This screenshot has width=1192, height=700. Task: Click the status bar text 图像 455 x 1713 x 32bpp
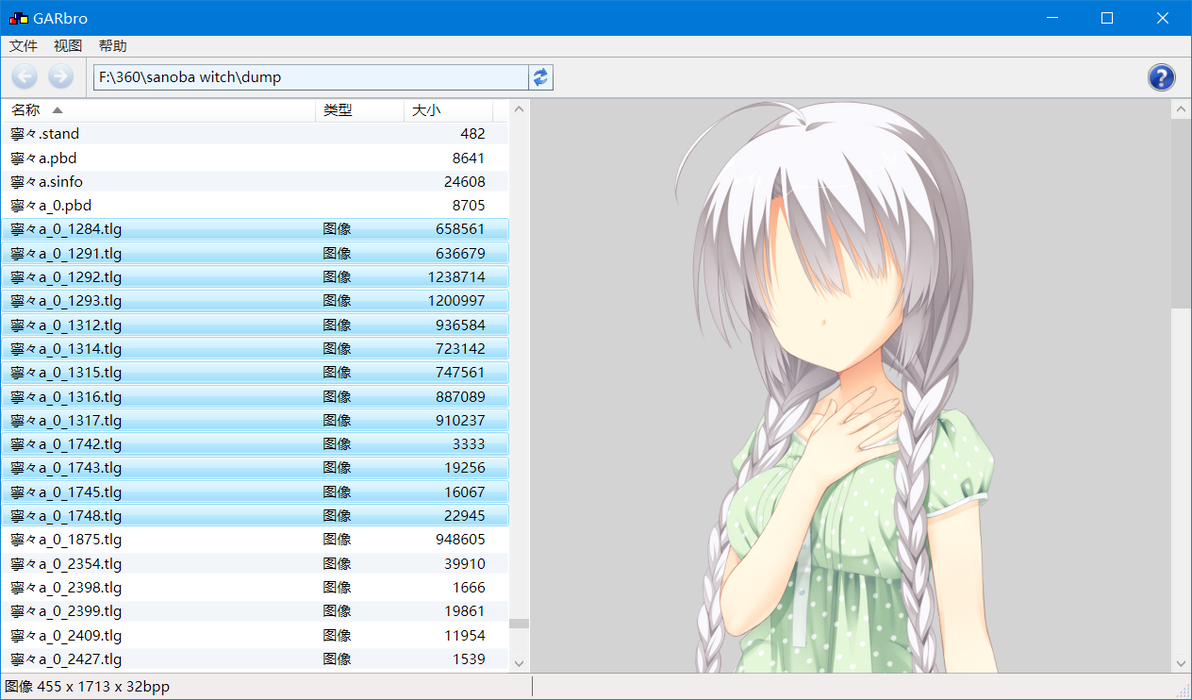[x=87, y=686]
